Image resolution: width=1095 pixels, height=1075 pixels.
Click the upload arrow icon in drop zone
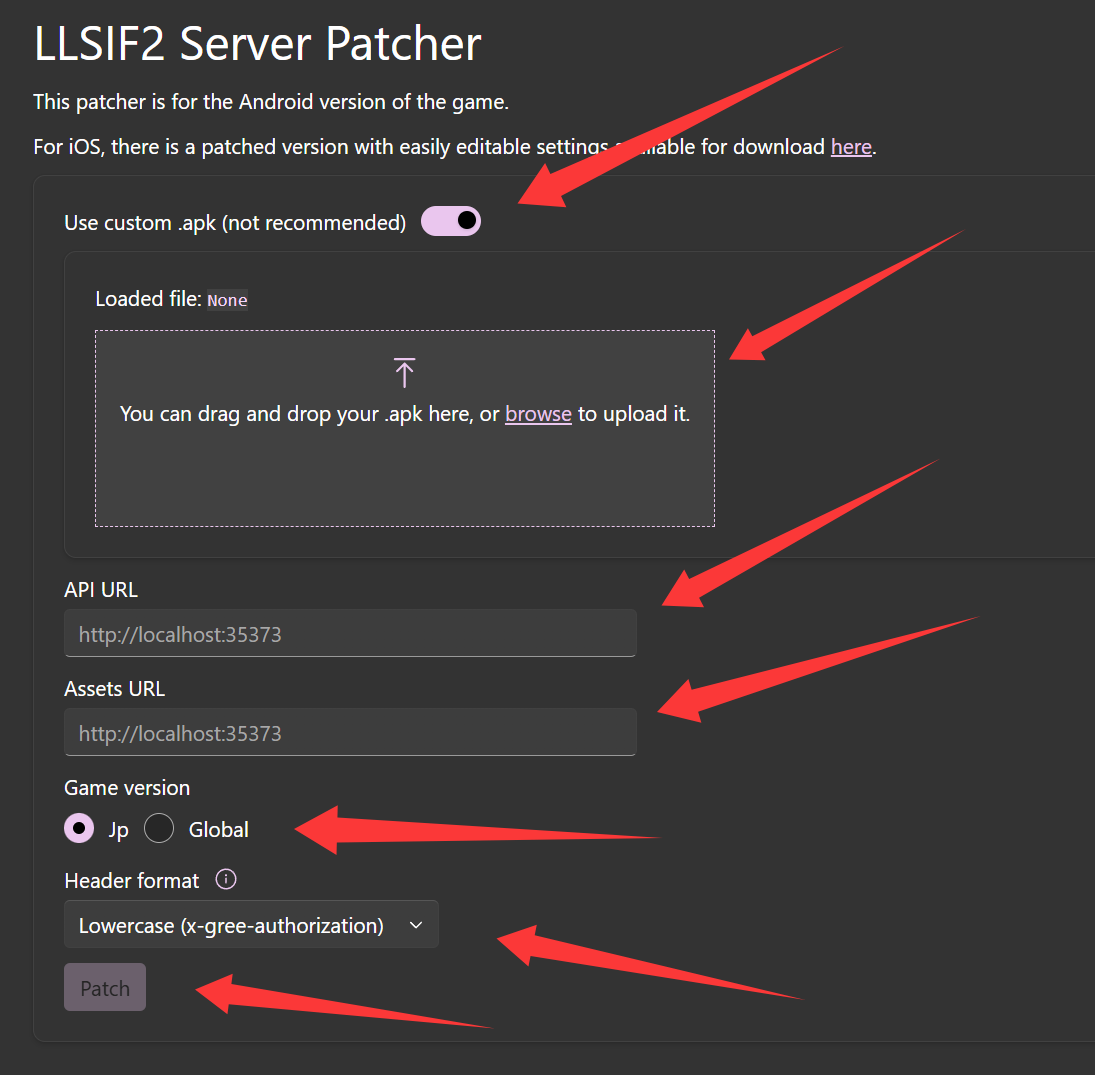tap(404, 372)
